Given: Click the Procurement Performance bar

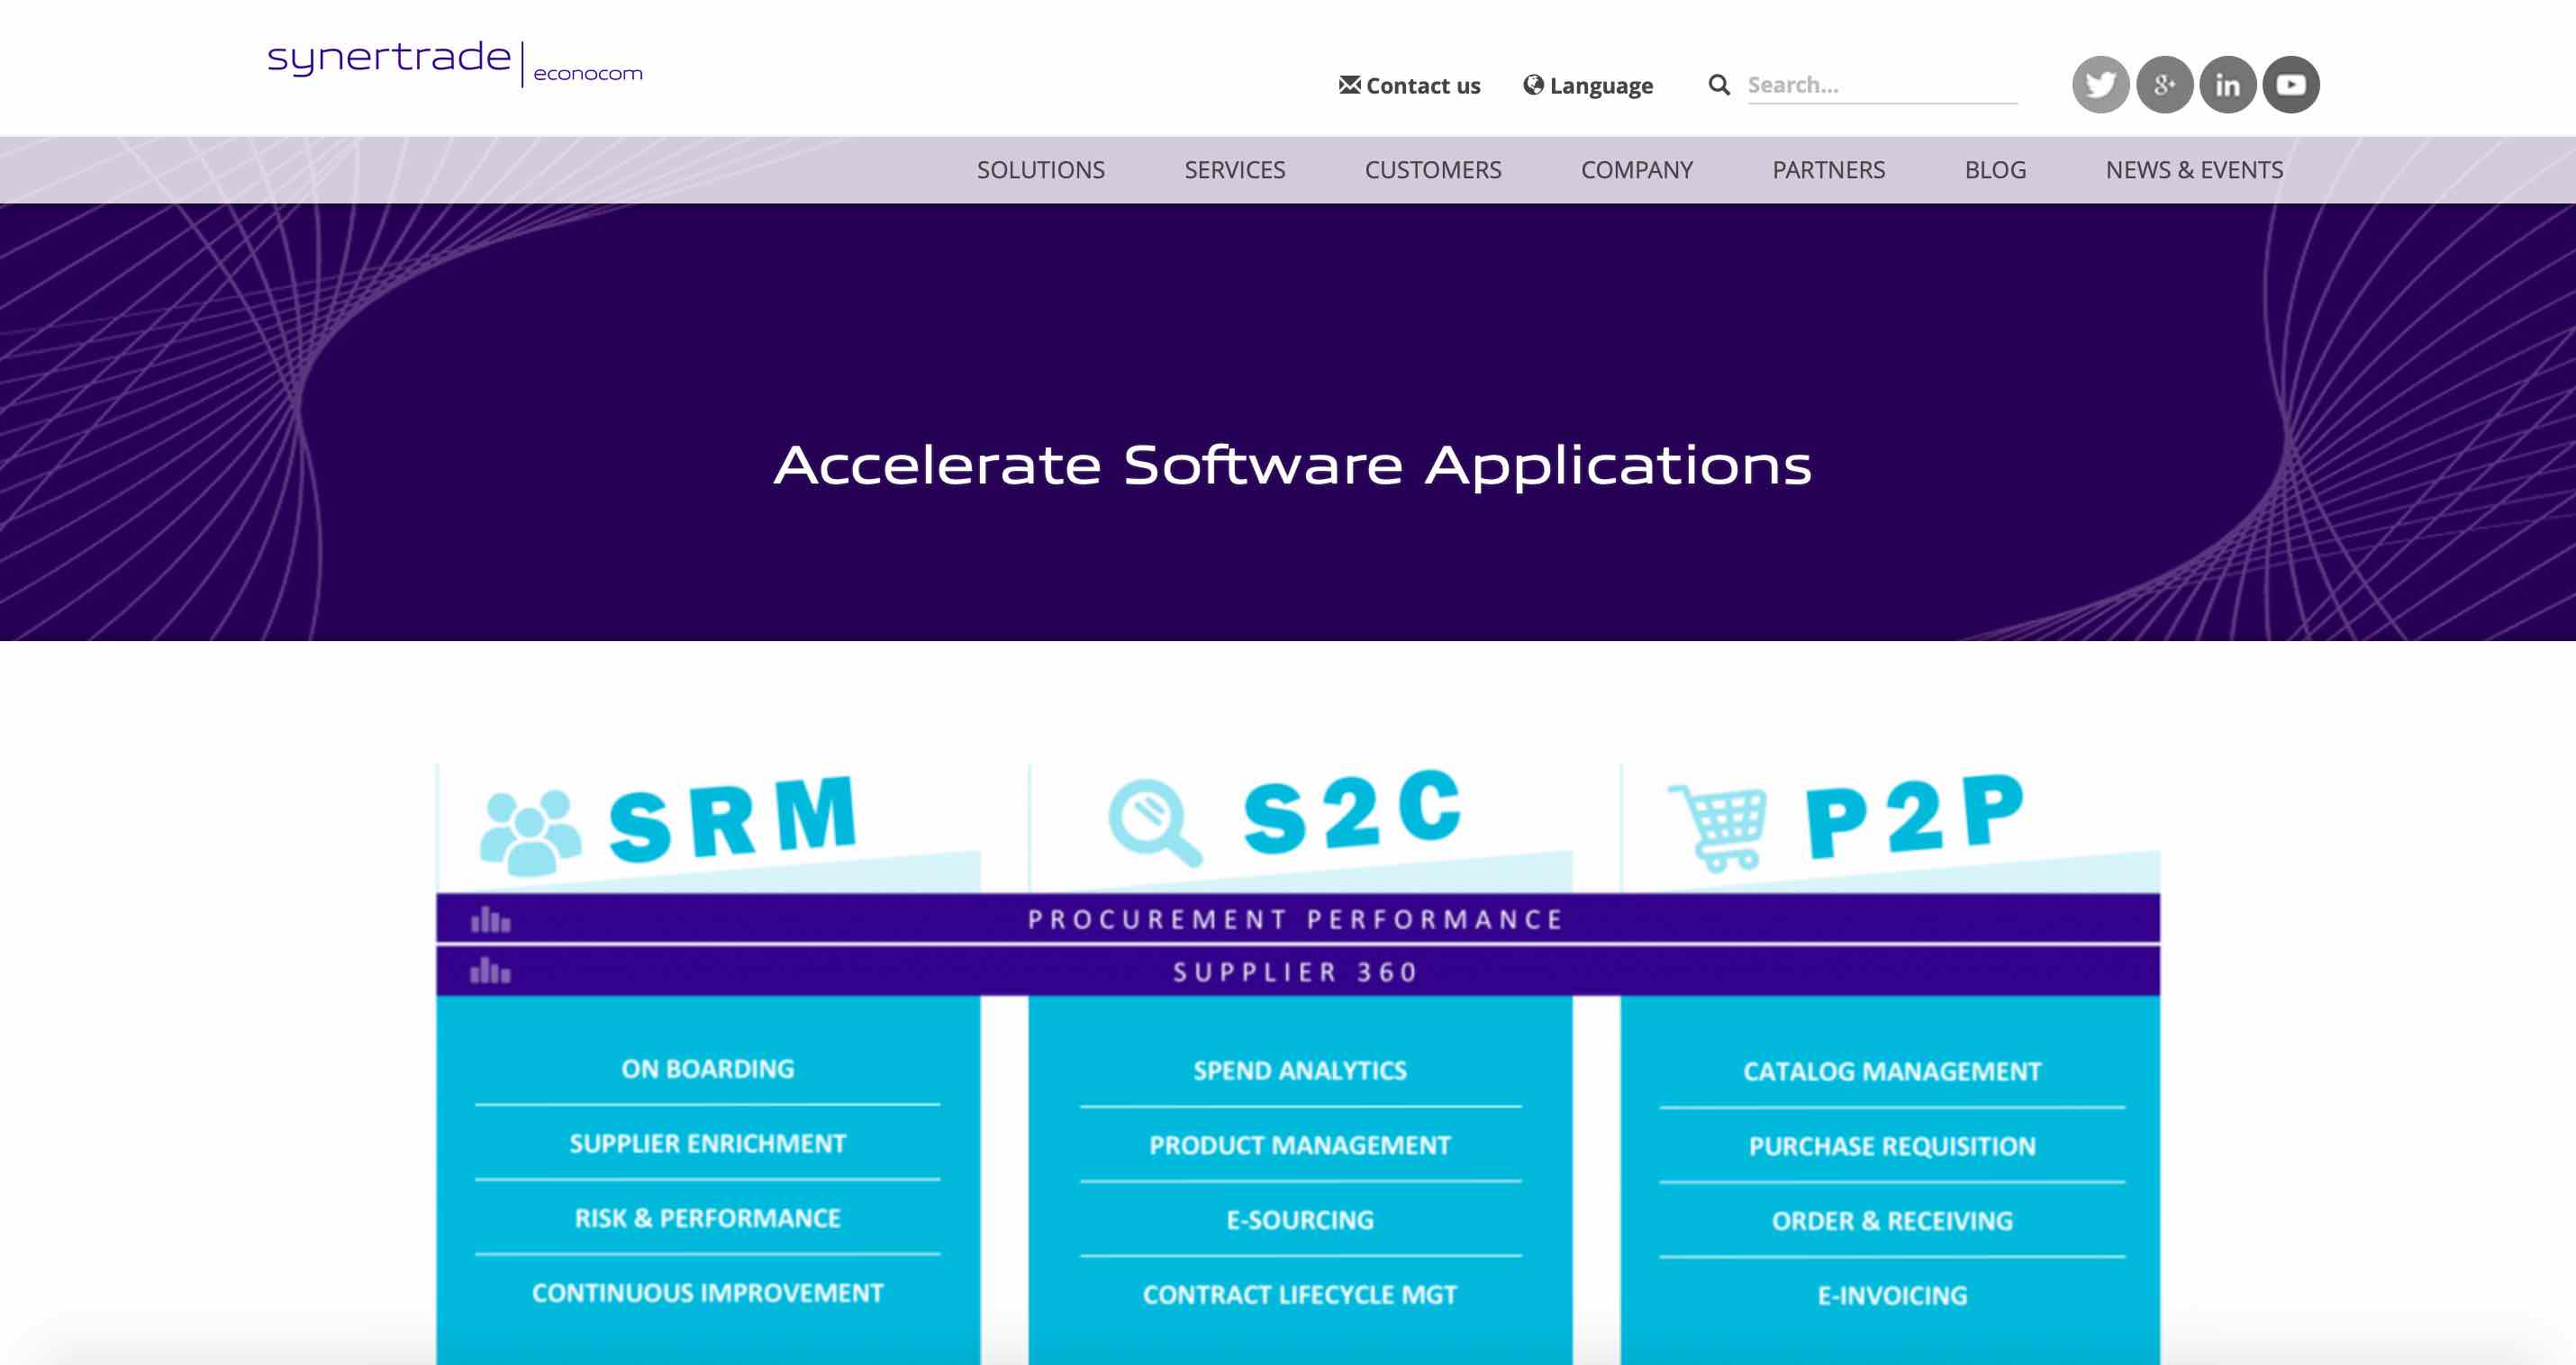Looking at the screenshot, I should 1298,919.
